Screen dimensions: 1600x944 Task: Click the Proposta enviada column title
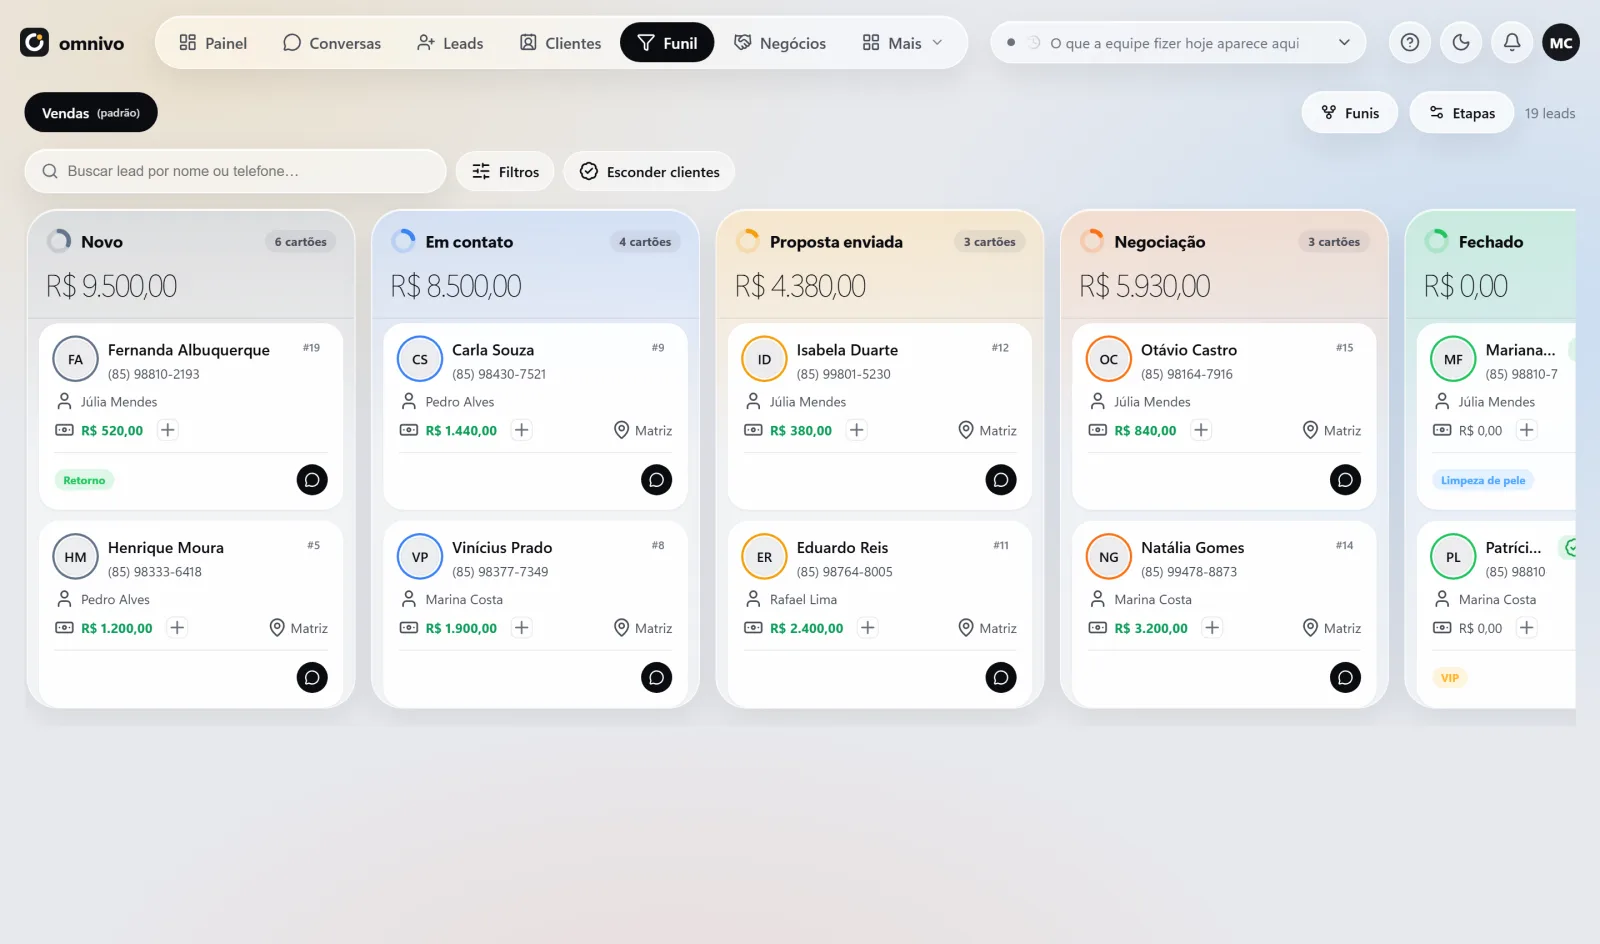836,242
